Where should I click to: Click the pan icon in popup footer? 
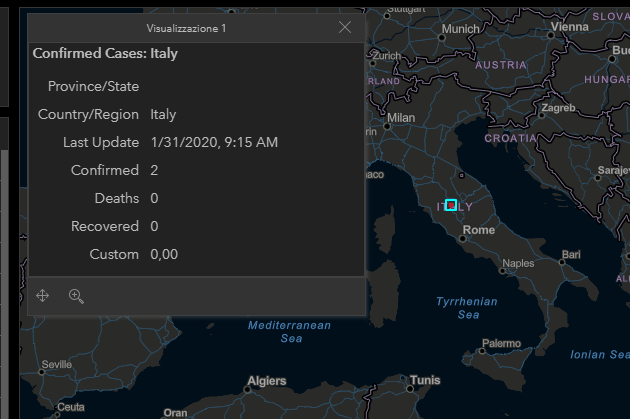[x=43, y=295]
